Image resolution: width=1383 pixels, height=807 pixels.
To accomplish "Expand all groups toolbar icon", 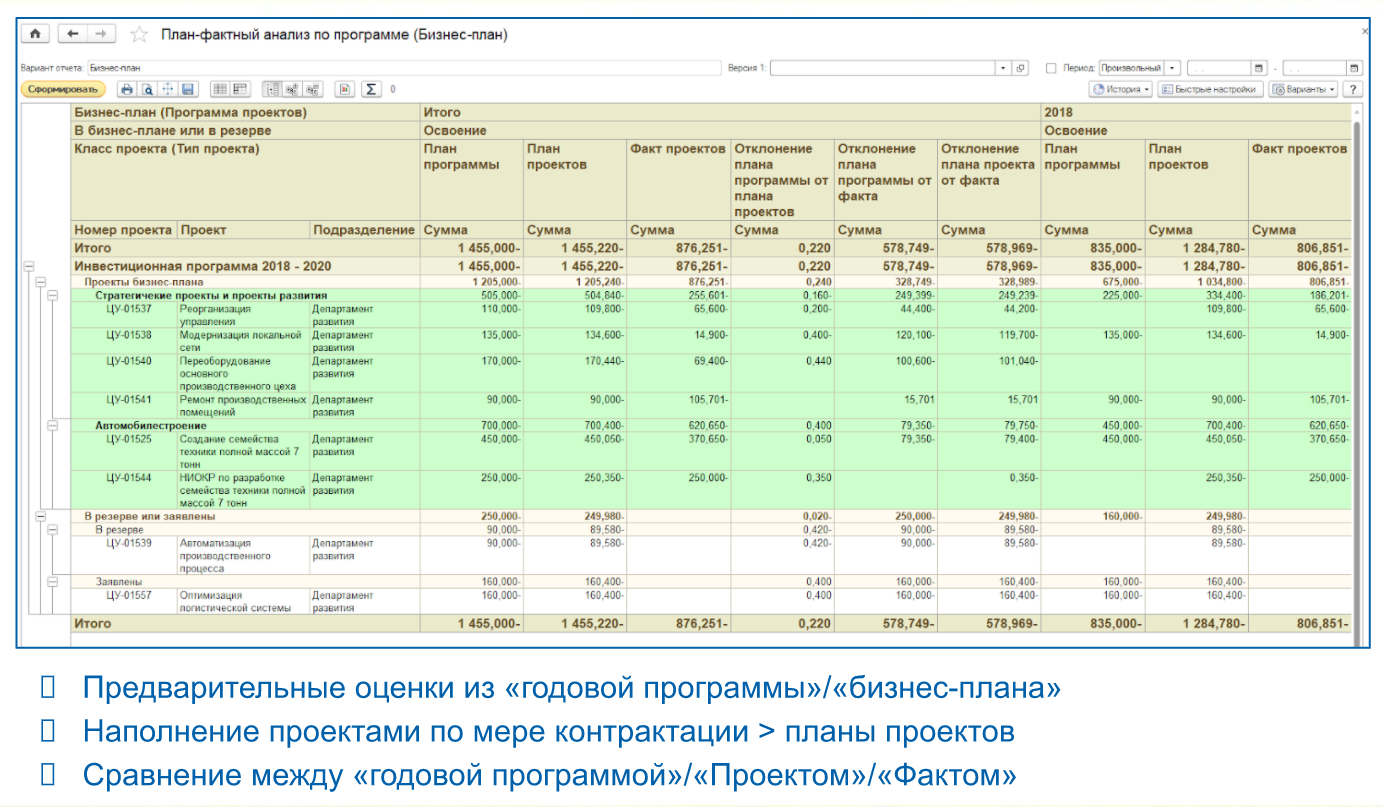I will pyautogui.click(x=293, y=89).
